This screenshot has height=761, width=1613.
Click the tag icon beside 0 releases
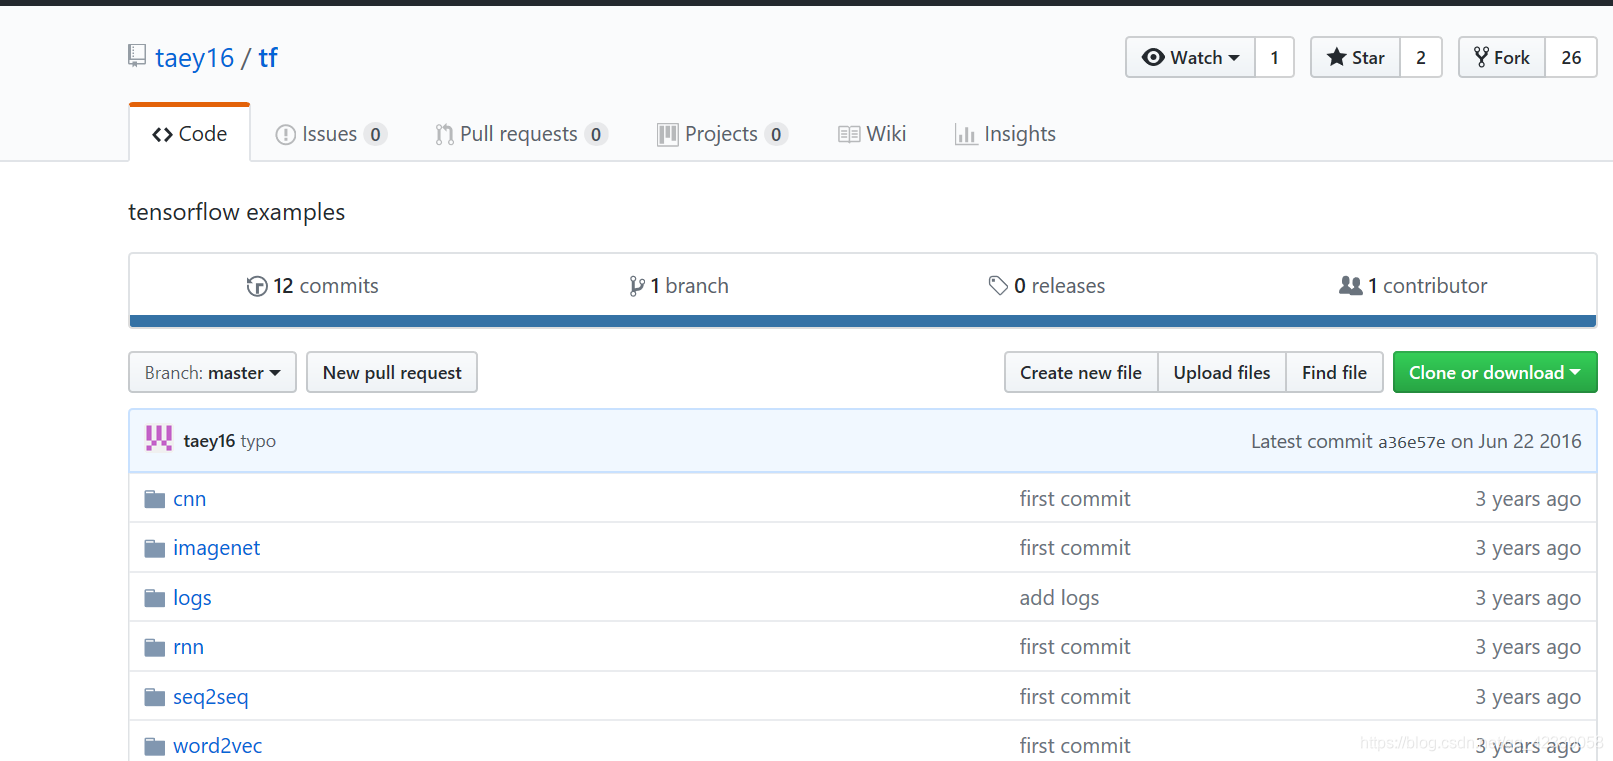coord(998,285)
